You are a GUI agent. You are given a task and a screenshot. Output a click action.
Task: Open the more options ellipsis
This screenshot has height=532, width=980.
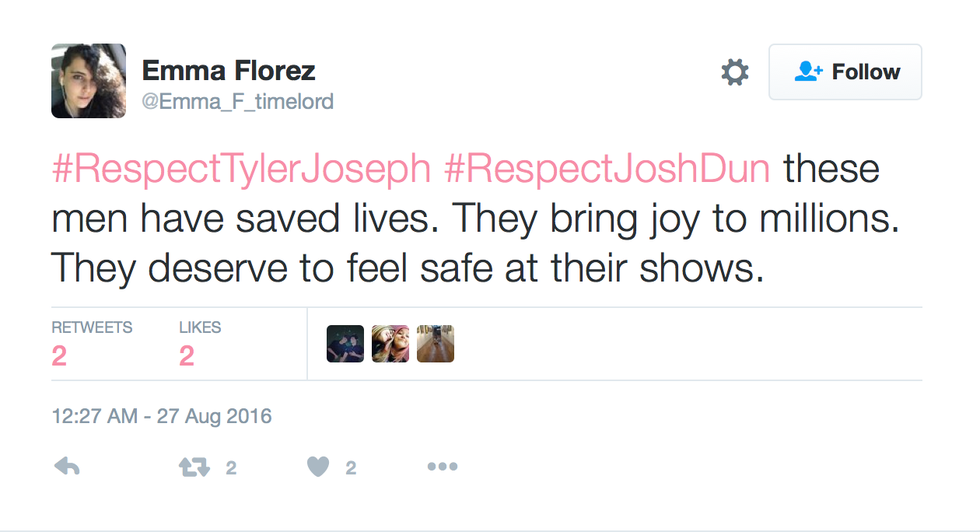point(442,467)
